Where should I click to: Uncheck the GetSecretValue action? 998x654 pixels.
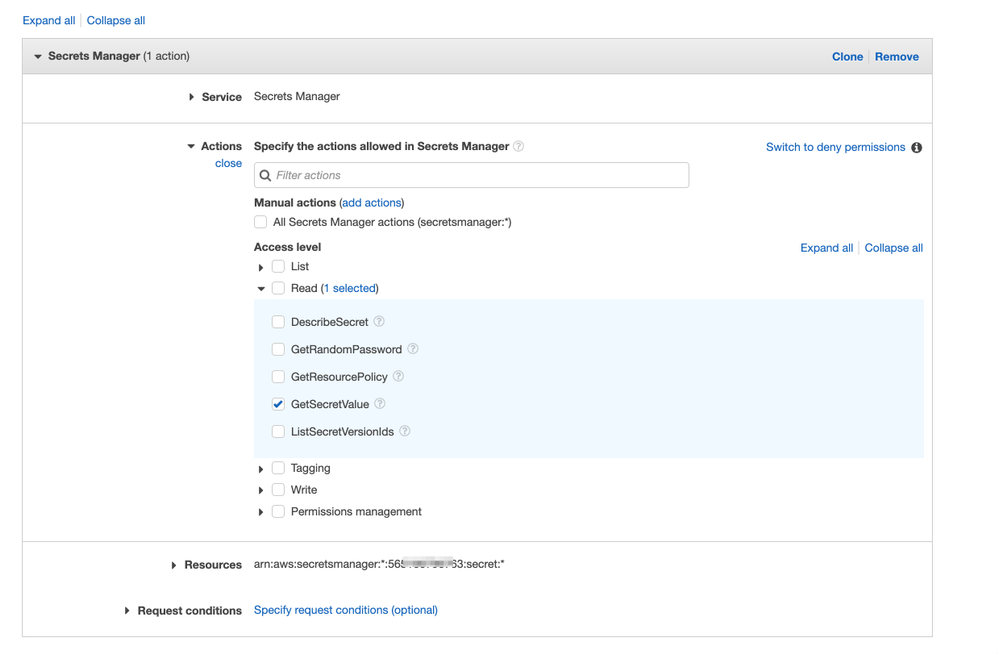point(278,404)
